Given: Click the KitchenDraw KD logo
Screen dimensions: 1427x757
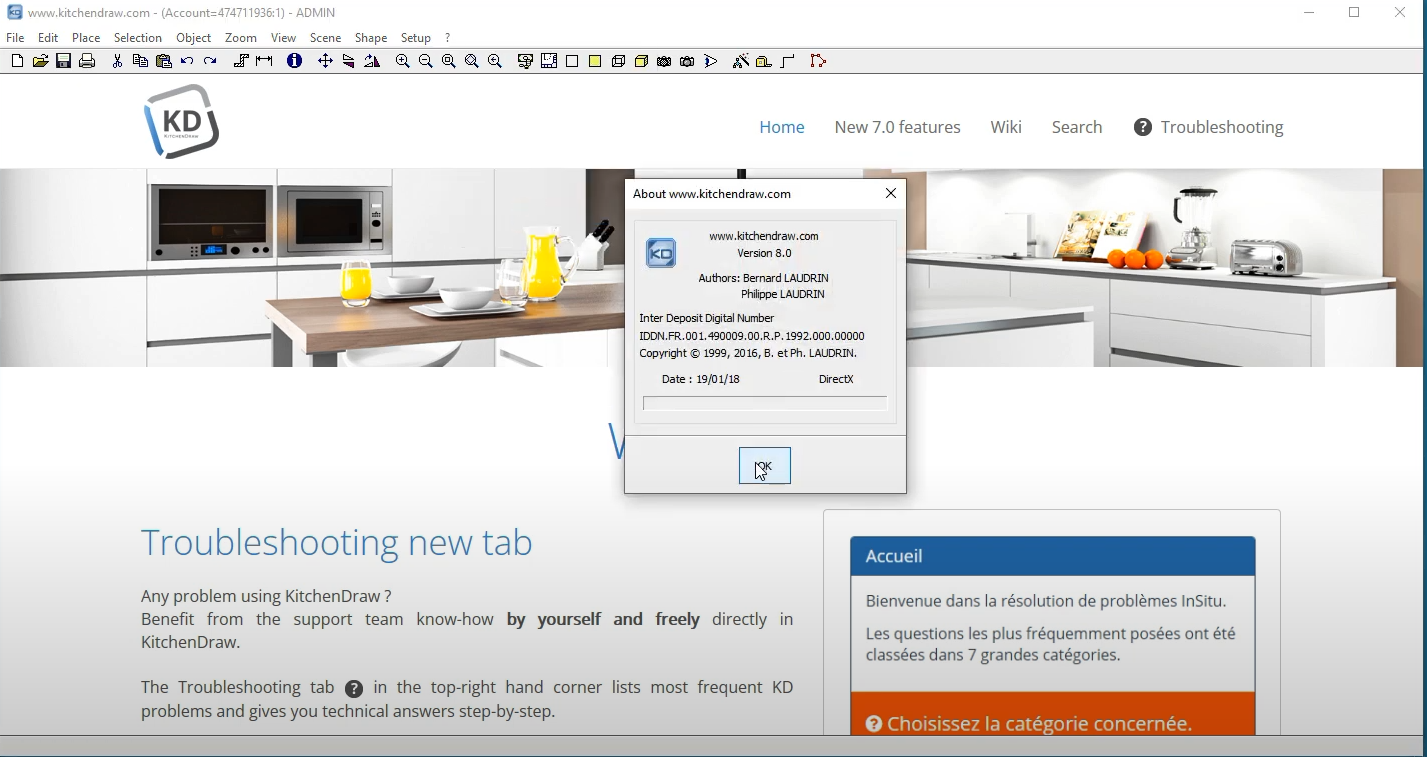Looking at the screenshot, I should [181, 122].
